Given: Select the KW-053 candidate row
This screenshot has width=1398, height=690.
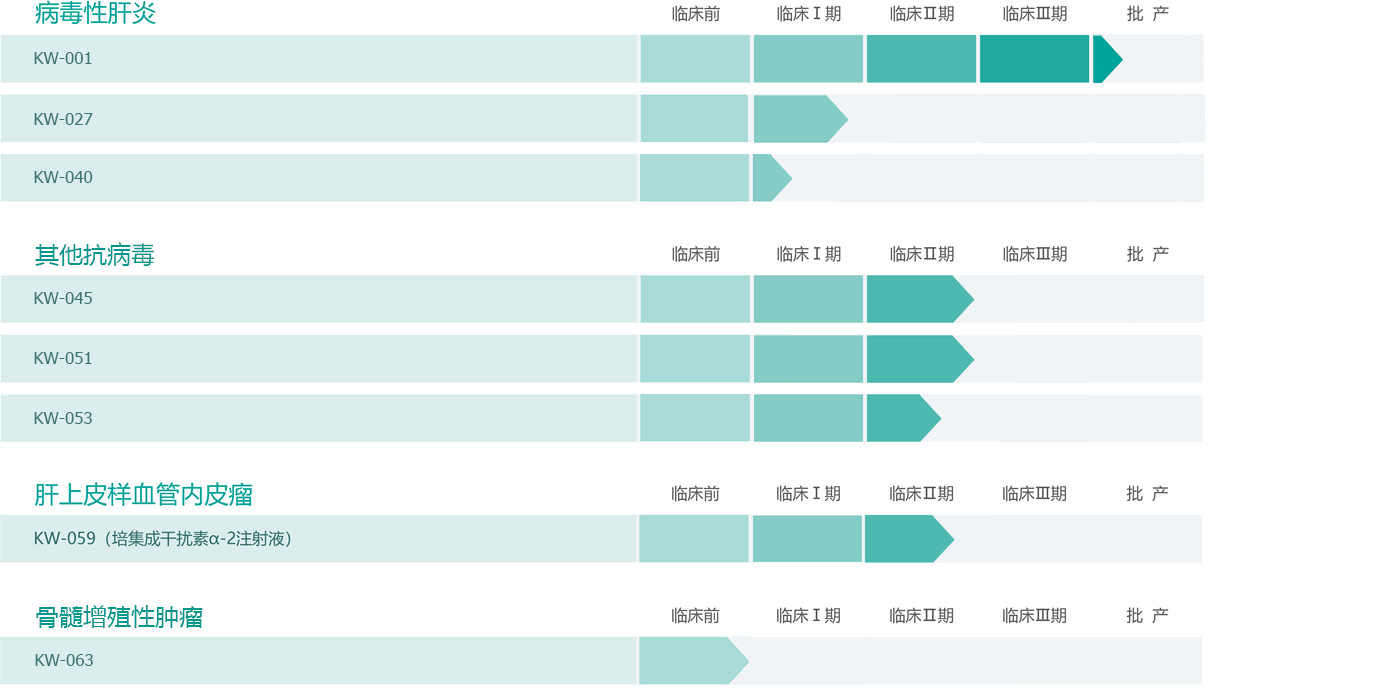Looking at the screenshot, I should (63, 418).
